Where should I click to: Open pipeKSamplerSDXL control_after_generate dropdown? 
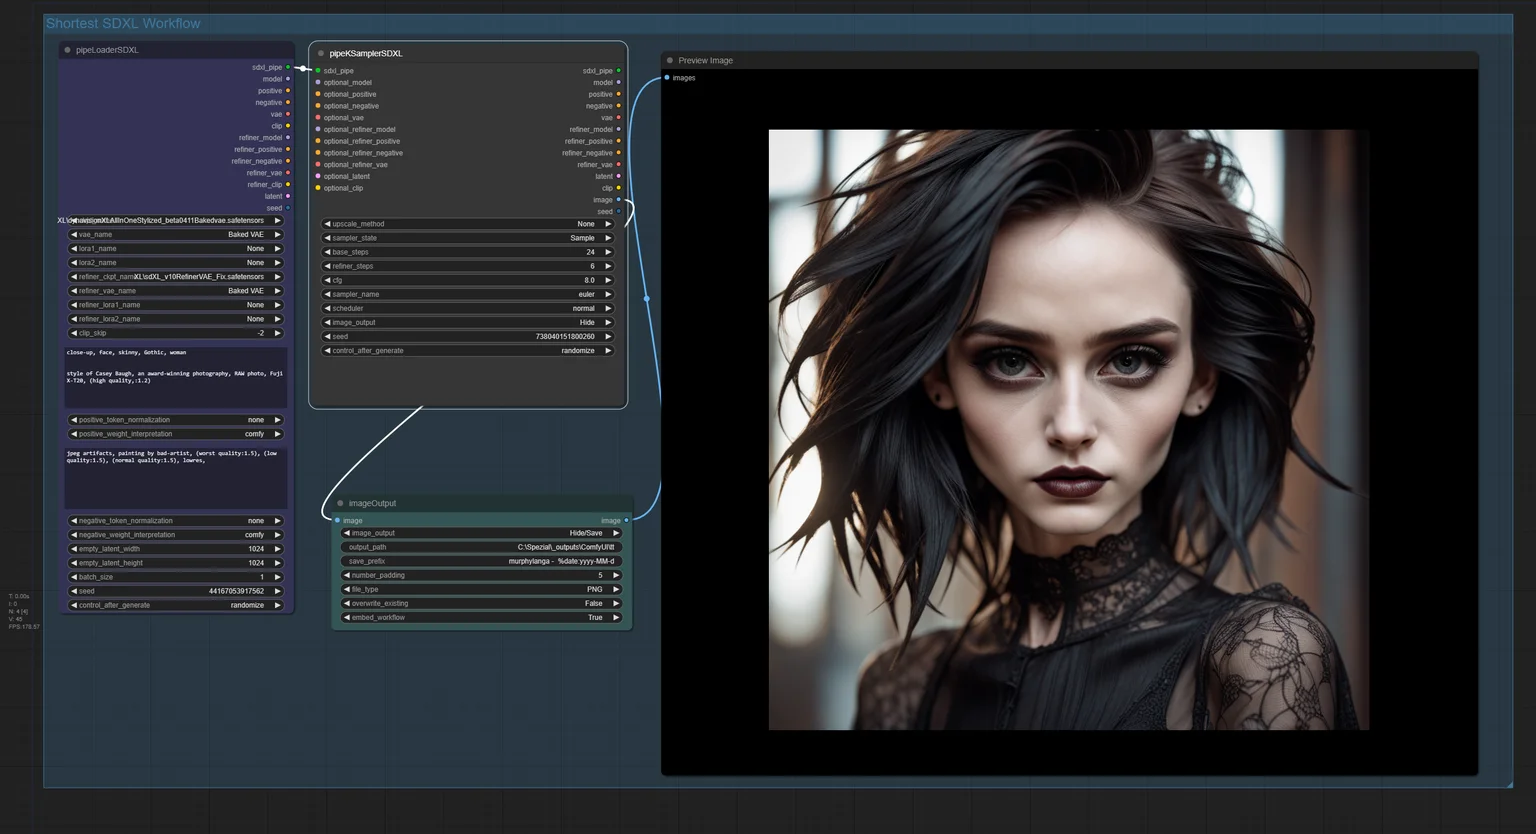[467, 350]
